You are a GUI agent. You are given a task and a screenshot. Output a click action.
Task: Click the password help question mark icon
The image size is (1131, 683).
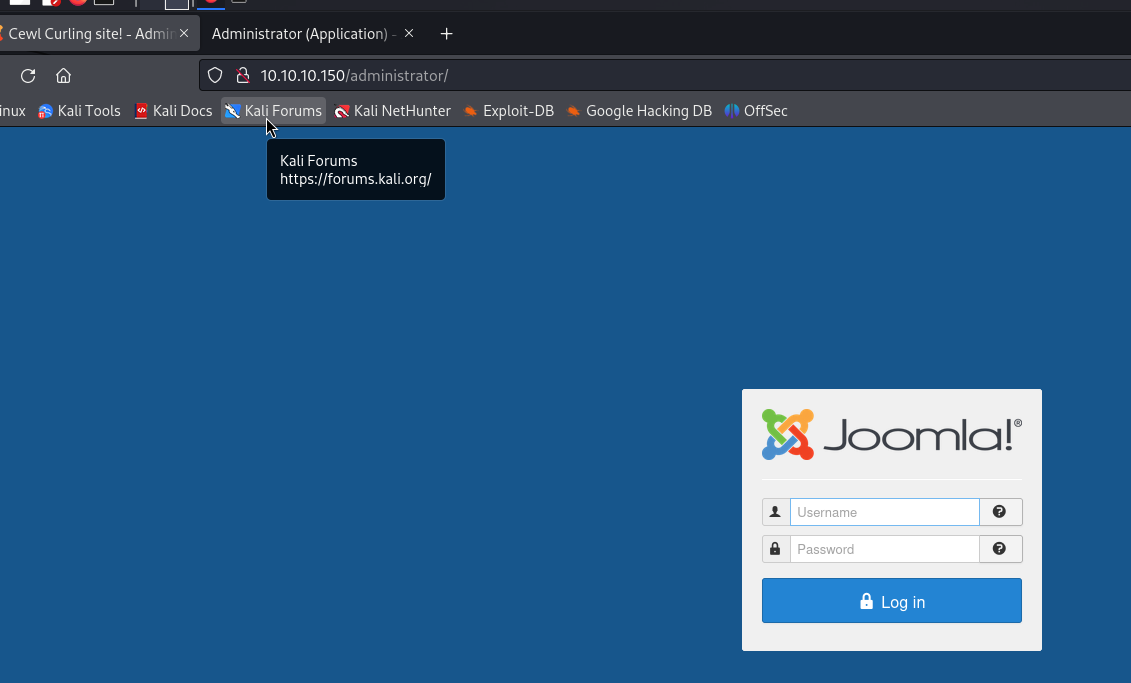click(x=999, y=549)
